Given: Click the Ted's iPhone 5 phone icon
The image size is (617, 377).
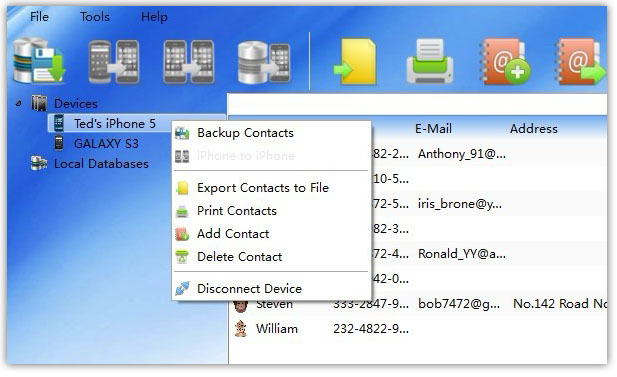Looking at the screenshot, I should click(59, 123).
